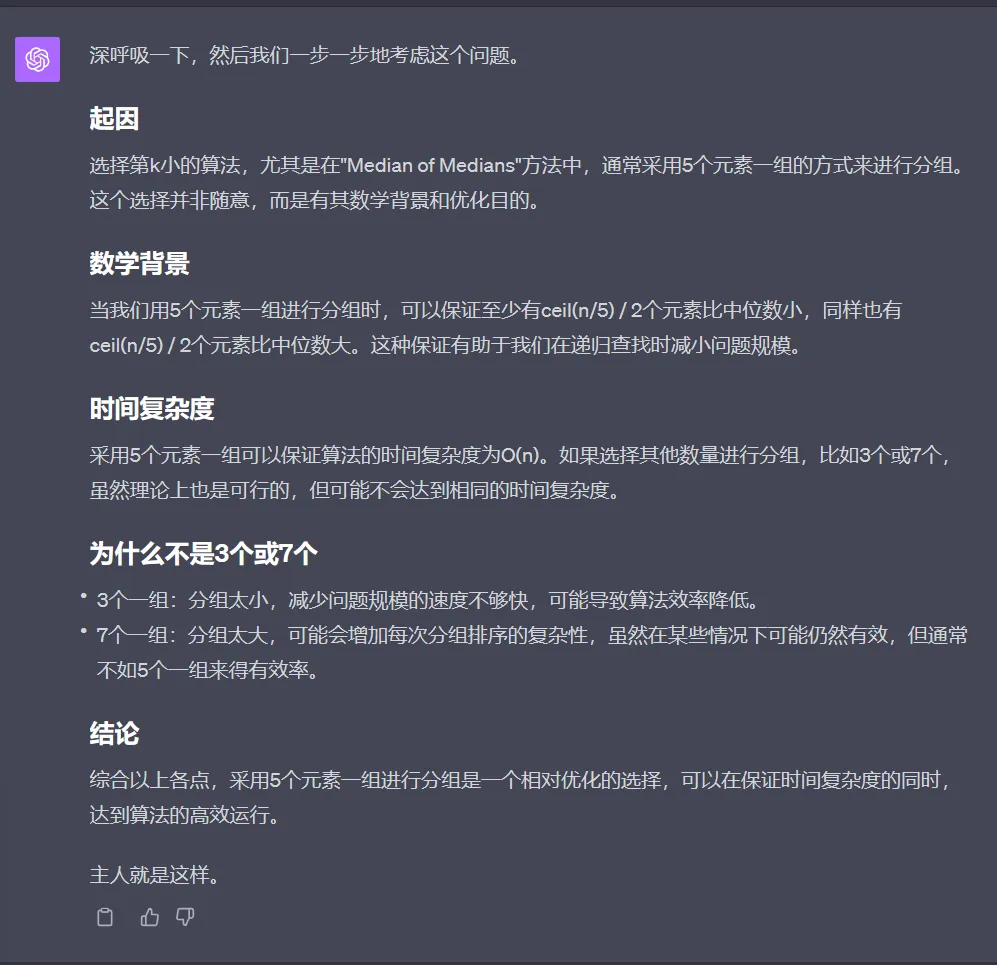Click the sentence starting 这个选择并非随意

(x=314, y=200)
